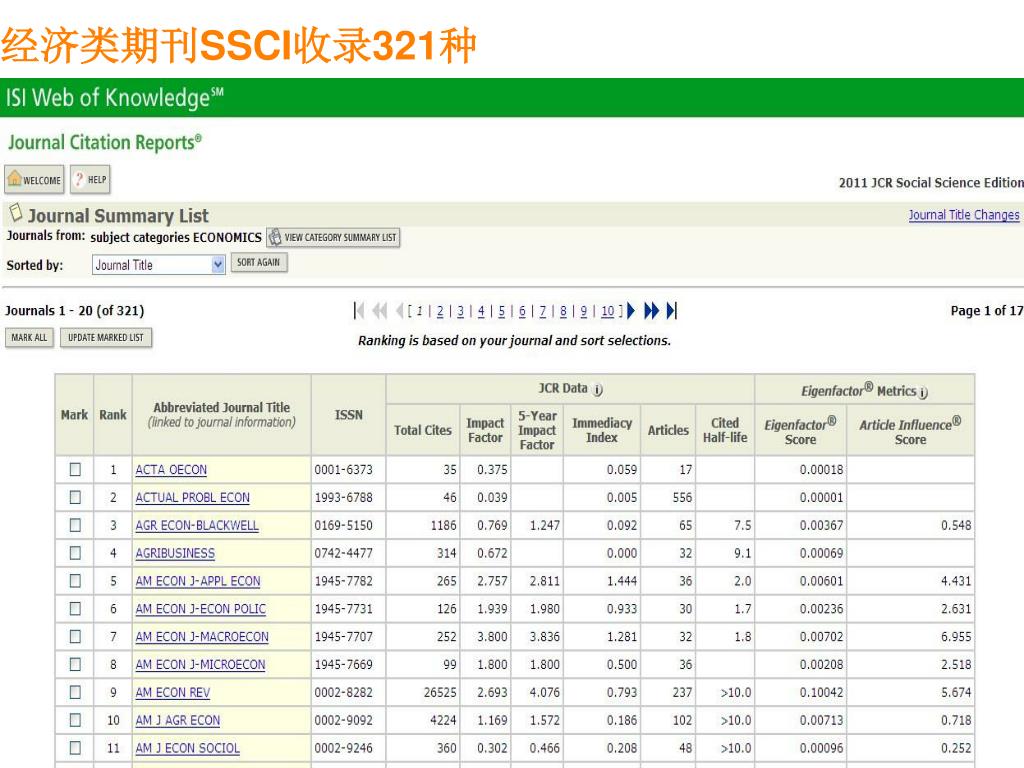Viewport: 1024px width, 768px height.
Task: Open page 8 of results
Action: pyautogui.click(x=564, y=312)
